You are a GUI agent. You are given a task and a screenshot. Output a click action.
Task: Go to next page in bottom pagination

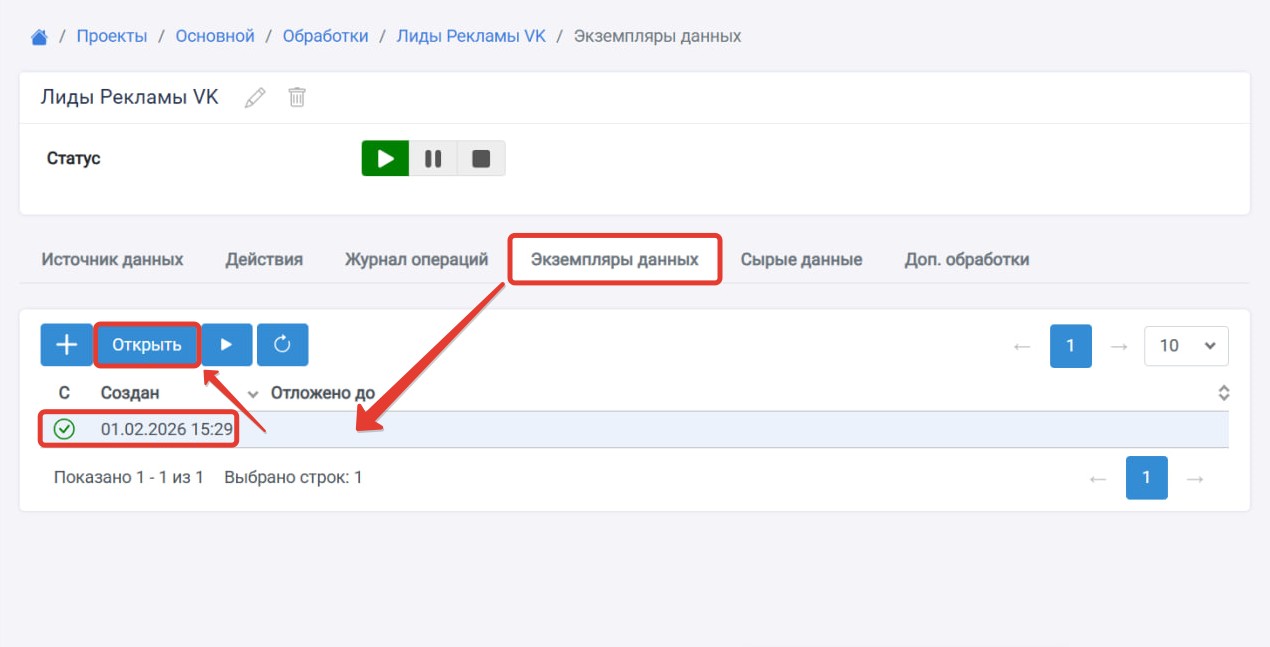pos(1195,478)
